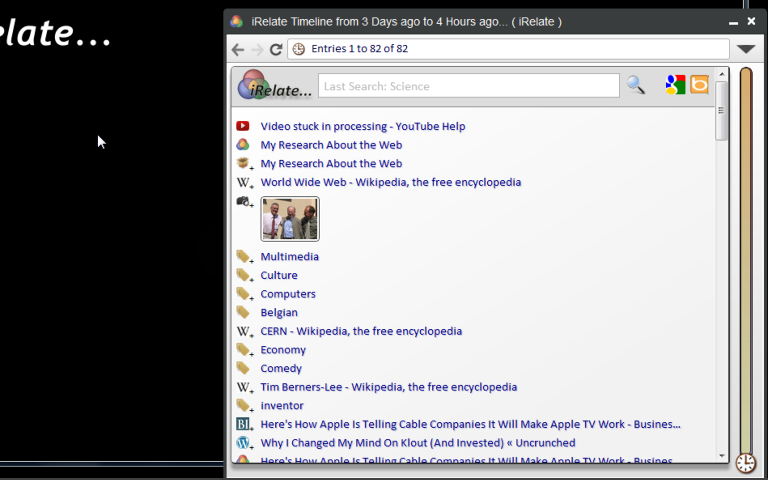Open Here's How Apple Is Telling Cable Companies
Screen dimensions: 768x480
(470, 424)
